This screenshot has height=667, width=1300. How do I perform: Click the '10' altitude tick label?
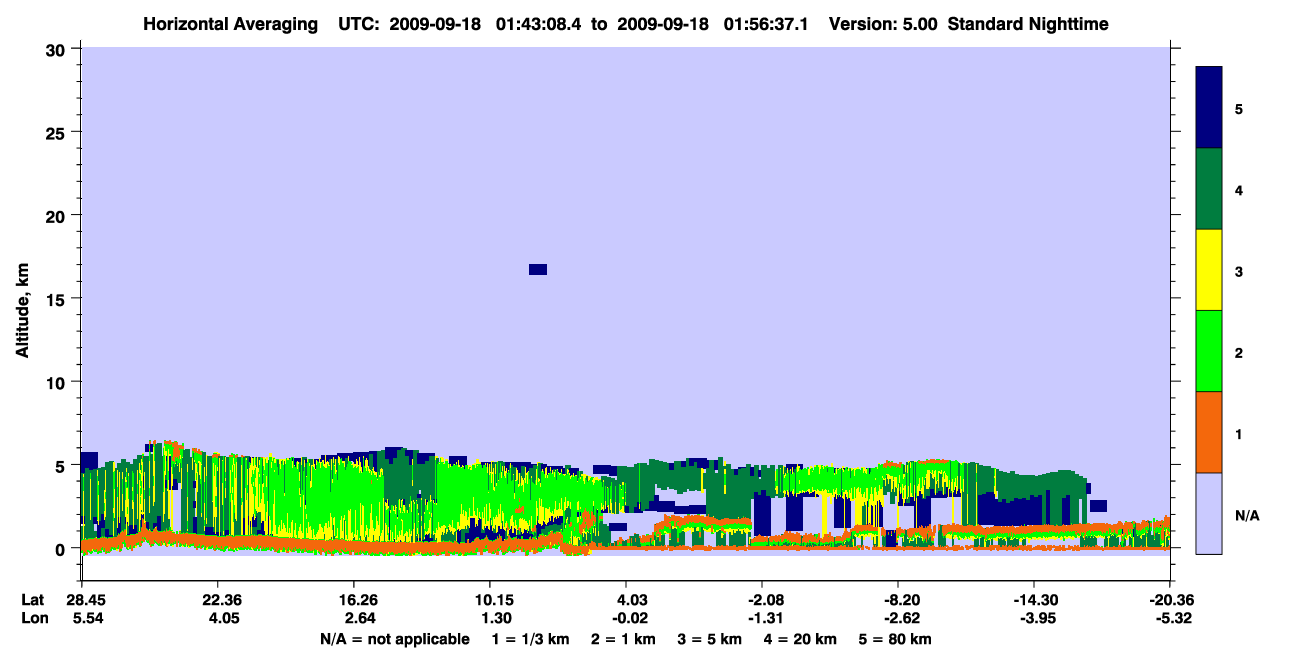coord(58,382)
